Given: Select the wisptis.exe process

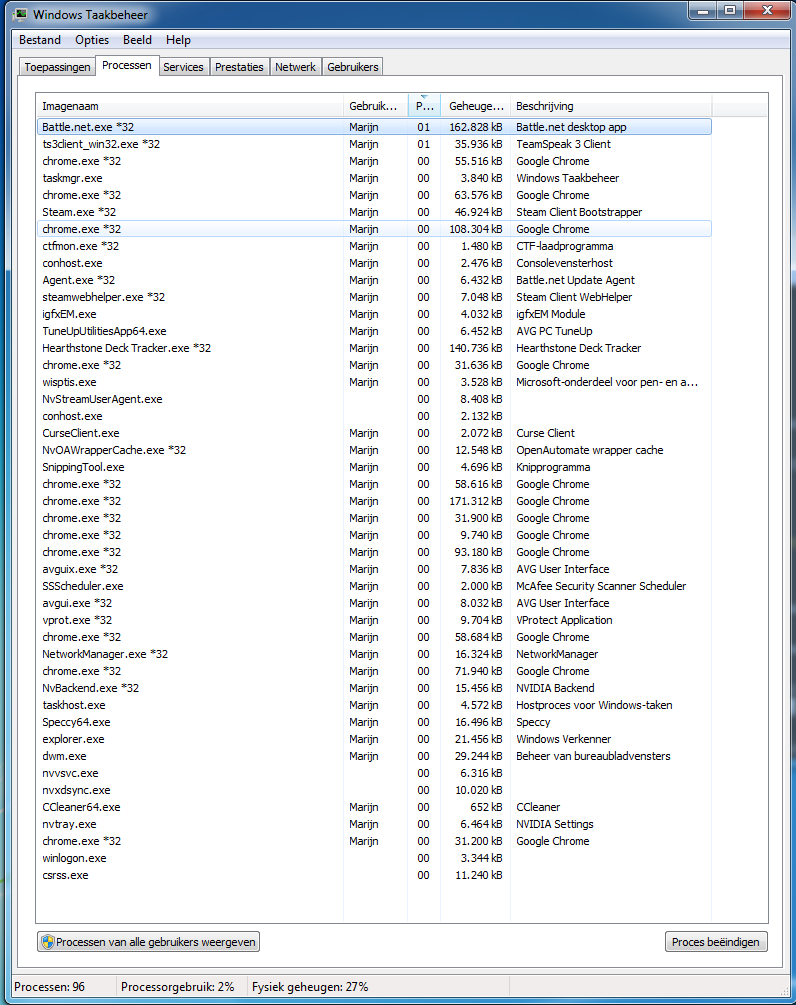Looking at the screenshot, I should coord(374,382).
